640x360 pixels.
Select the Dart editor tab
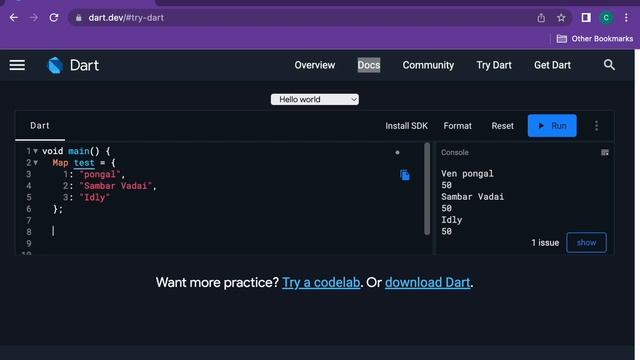[x=40, y=126]
